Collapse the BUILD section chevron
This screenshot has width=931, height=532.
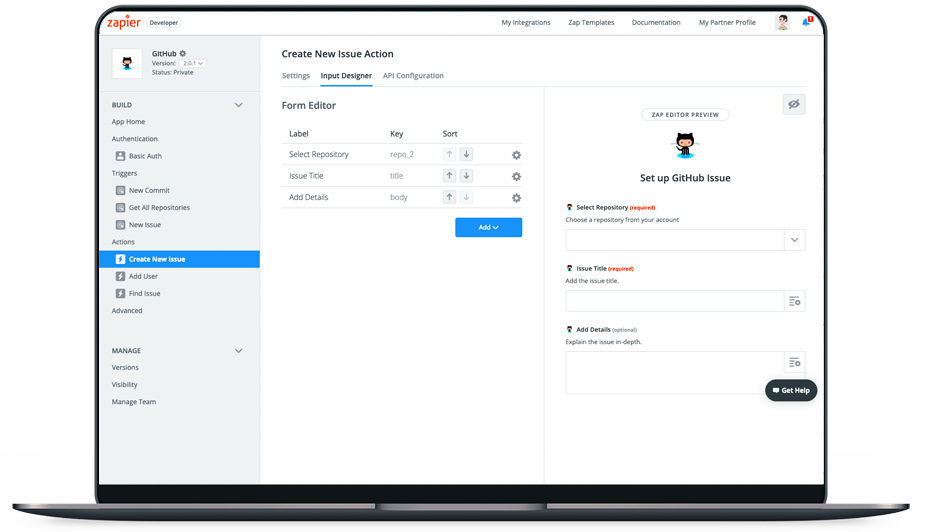239,105
